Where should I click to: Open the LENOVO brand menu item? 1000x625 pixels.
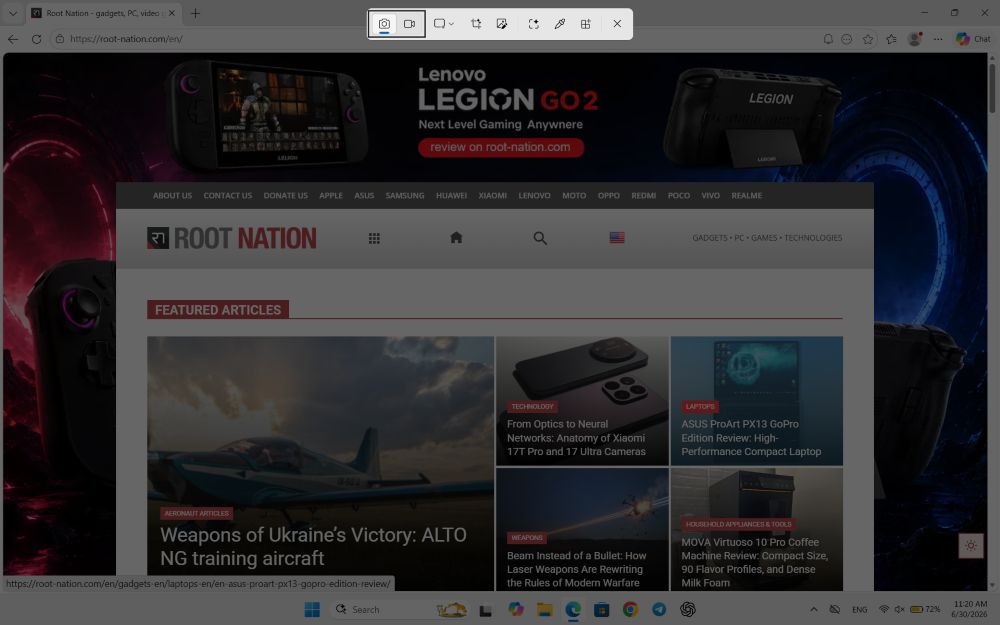[x=534, y=196]
